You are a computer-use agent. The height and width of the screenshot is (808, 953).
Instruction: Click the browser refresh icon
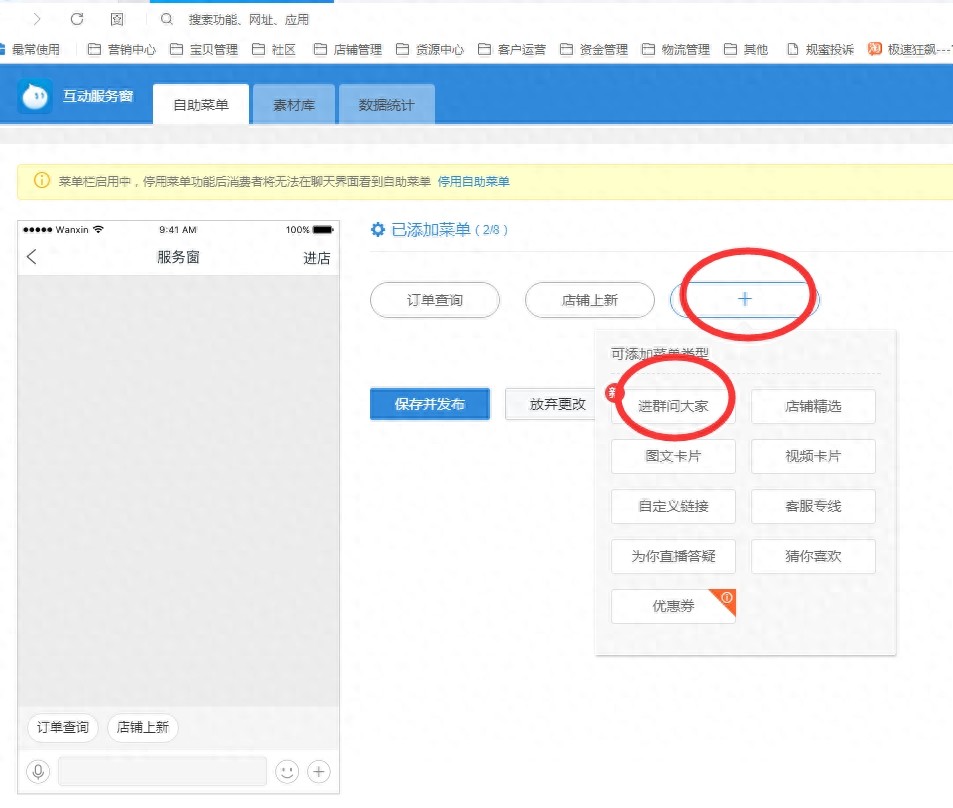tap(76, 17)
